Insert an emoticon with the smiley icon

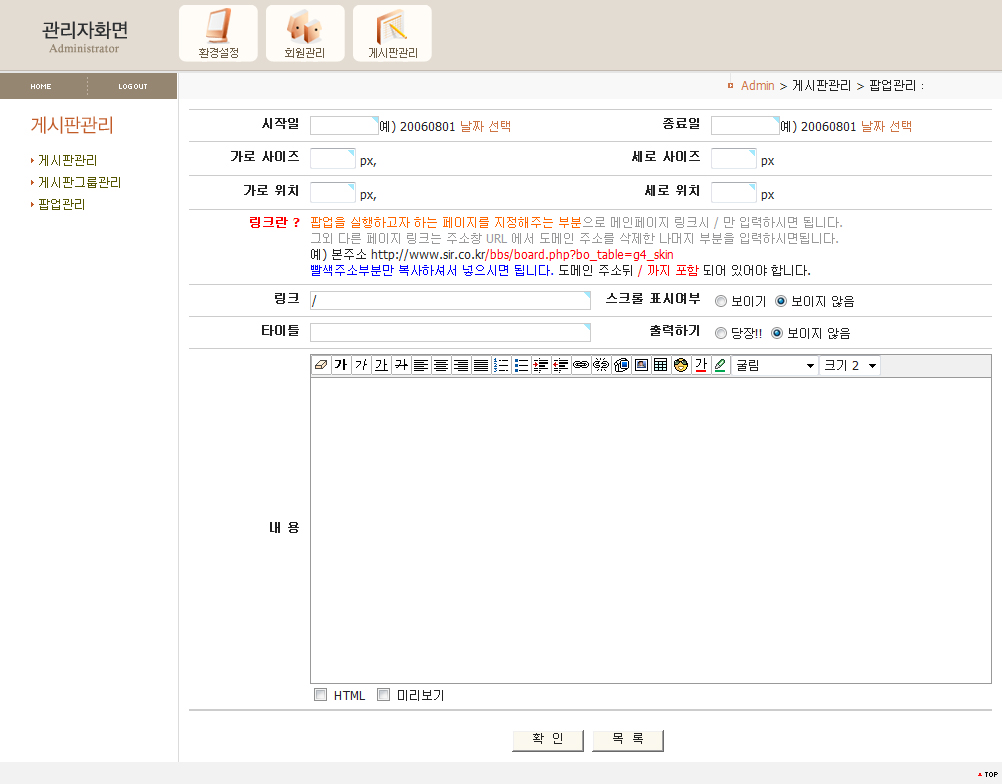[681, 366]
